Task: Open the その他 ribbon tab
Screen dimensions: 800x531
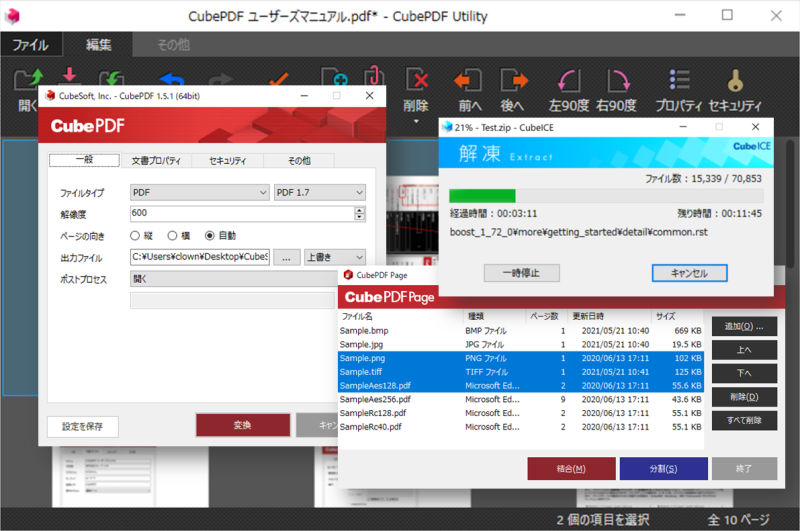Action: (173, 45)
